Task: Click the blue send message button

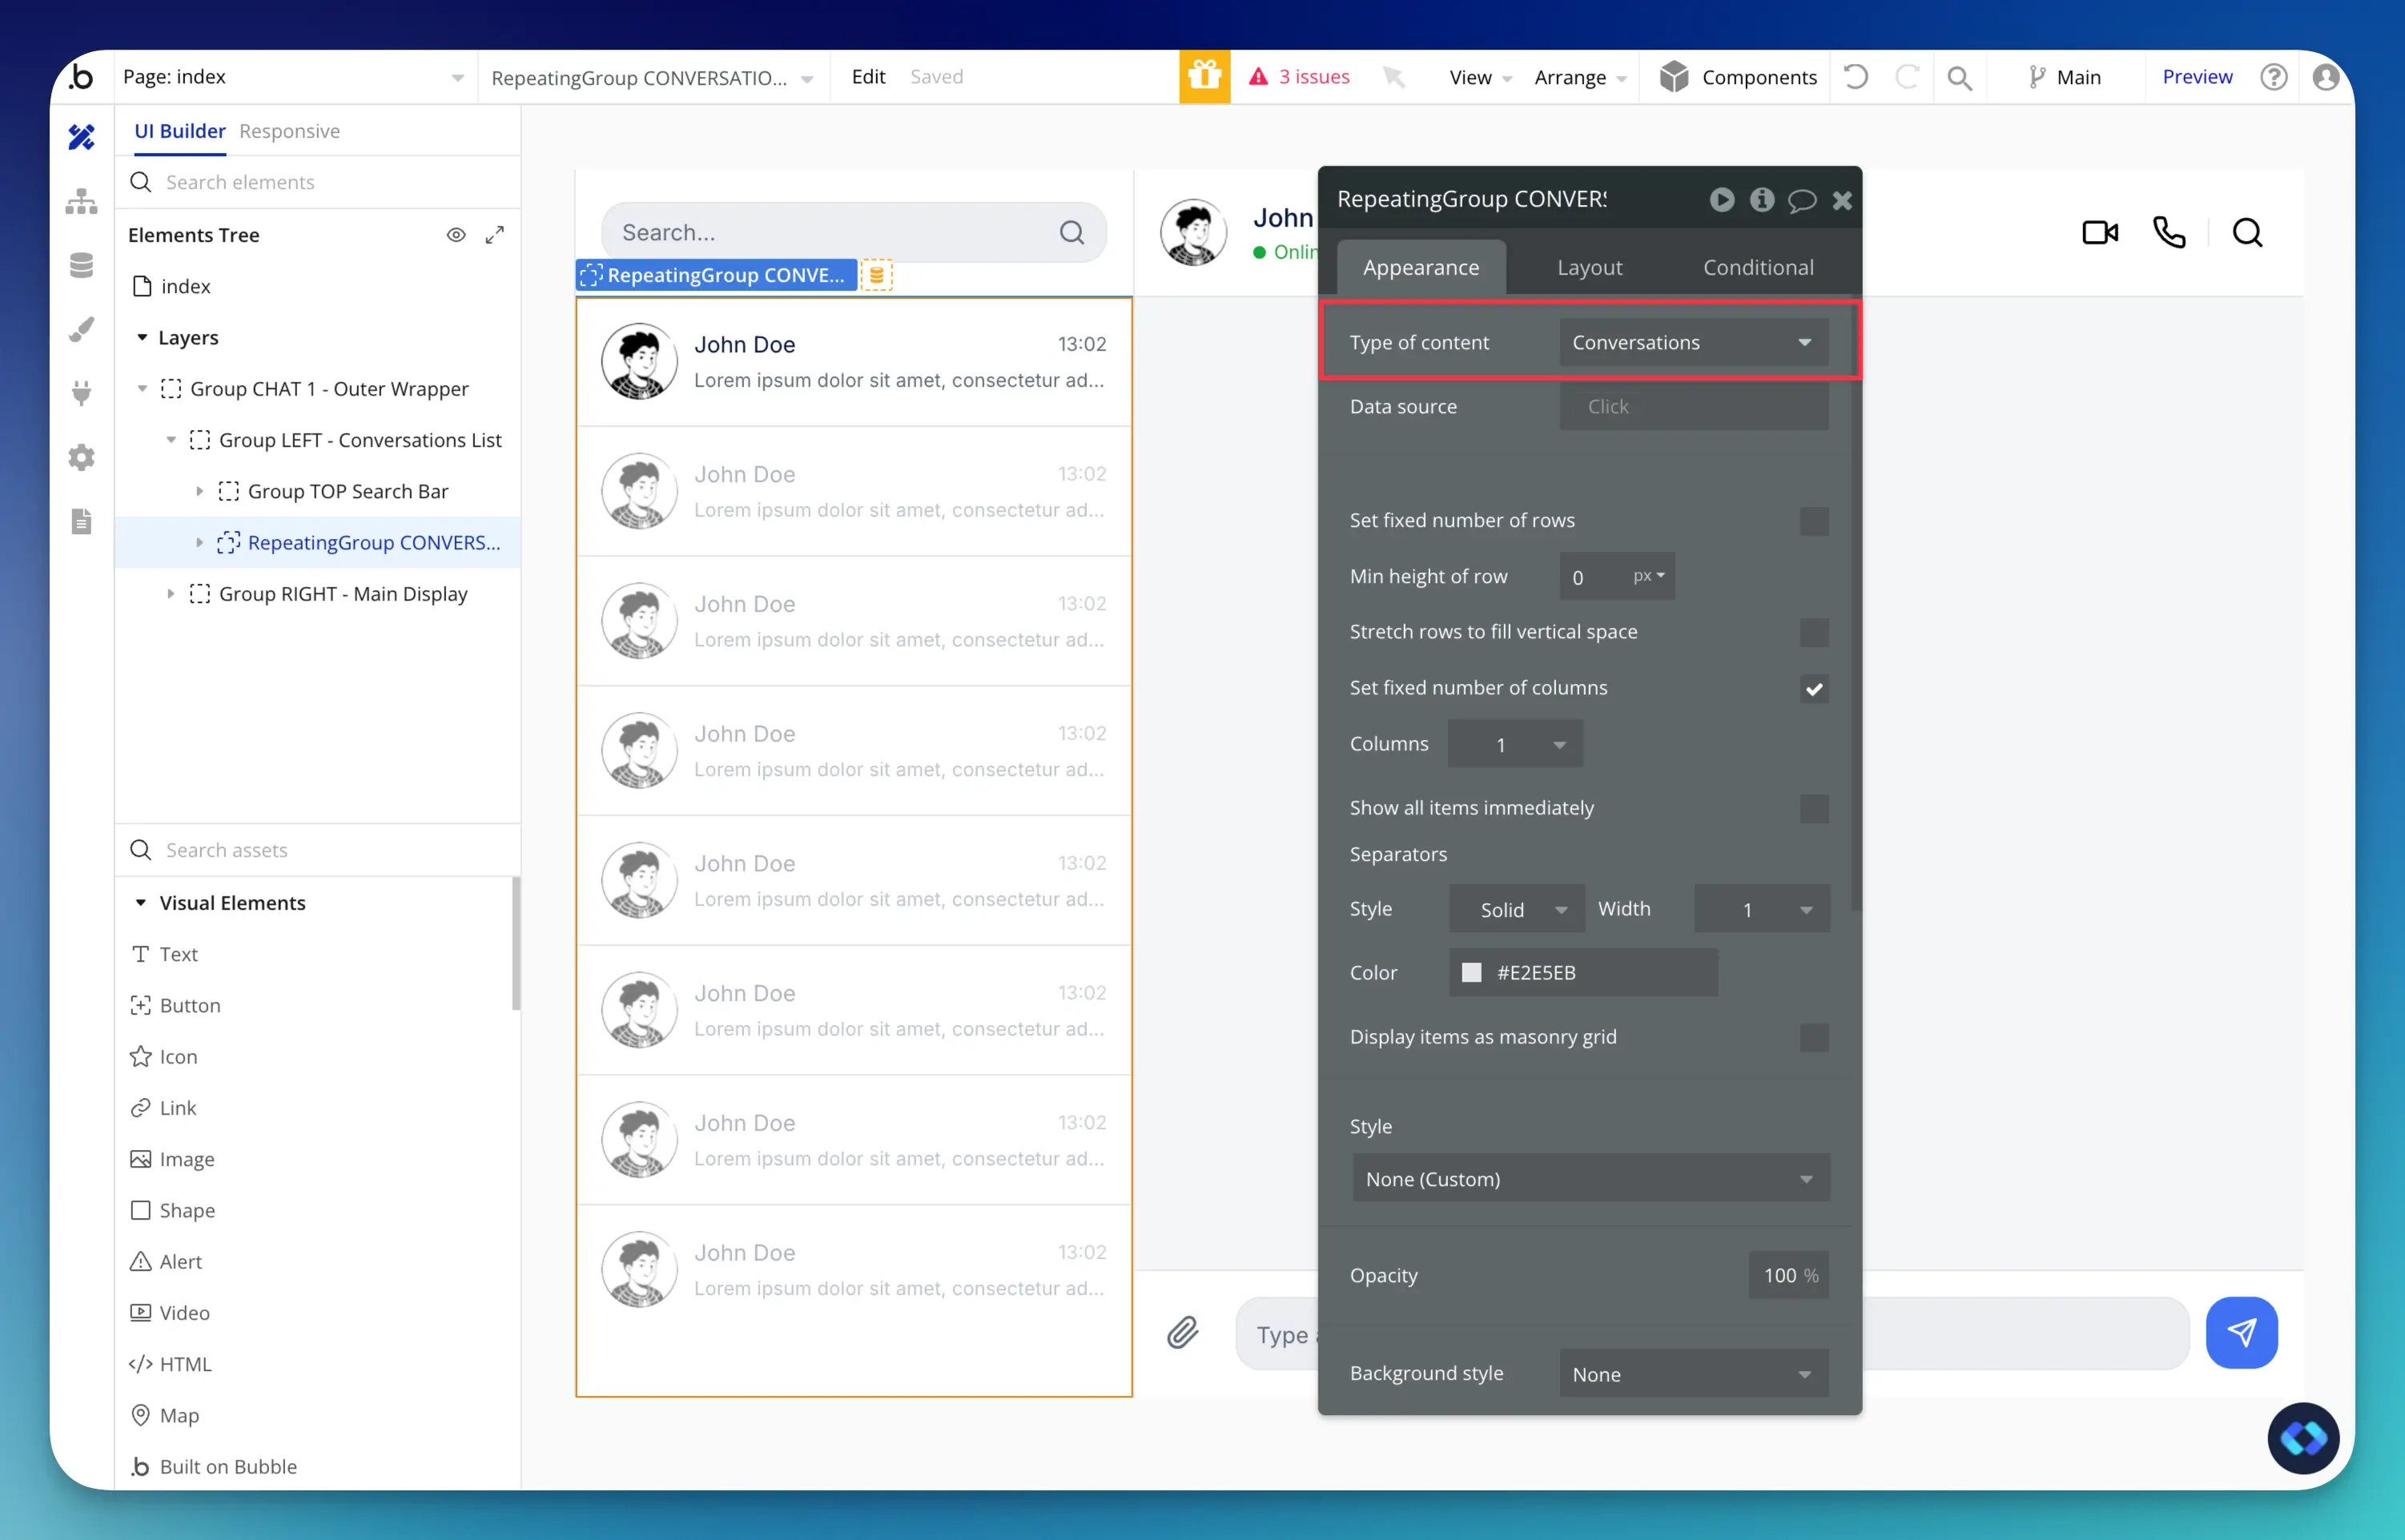Action: [2241, 1333]
